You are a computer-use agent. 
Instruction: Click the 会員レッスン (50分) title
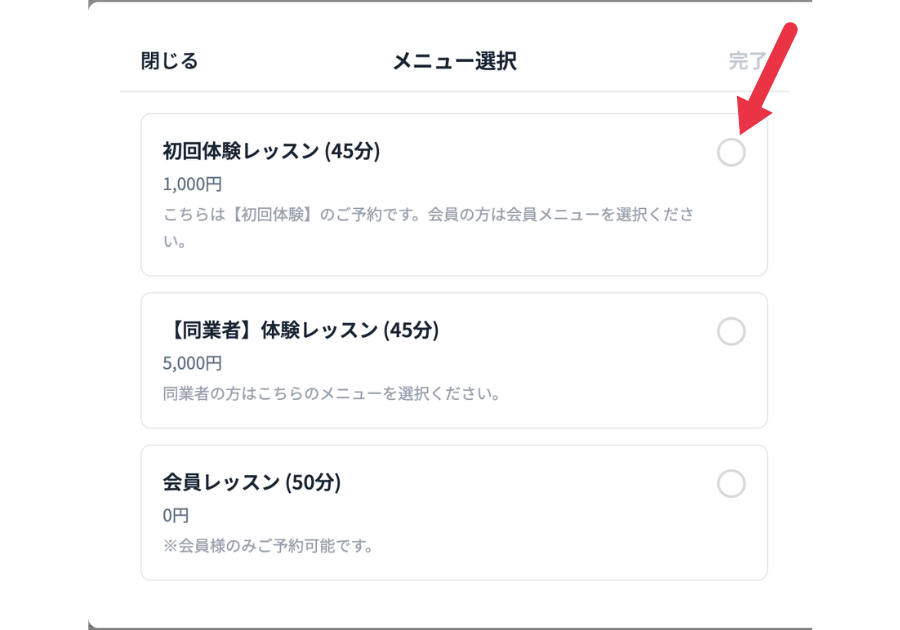pos(251,482)
